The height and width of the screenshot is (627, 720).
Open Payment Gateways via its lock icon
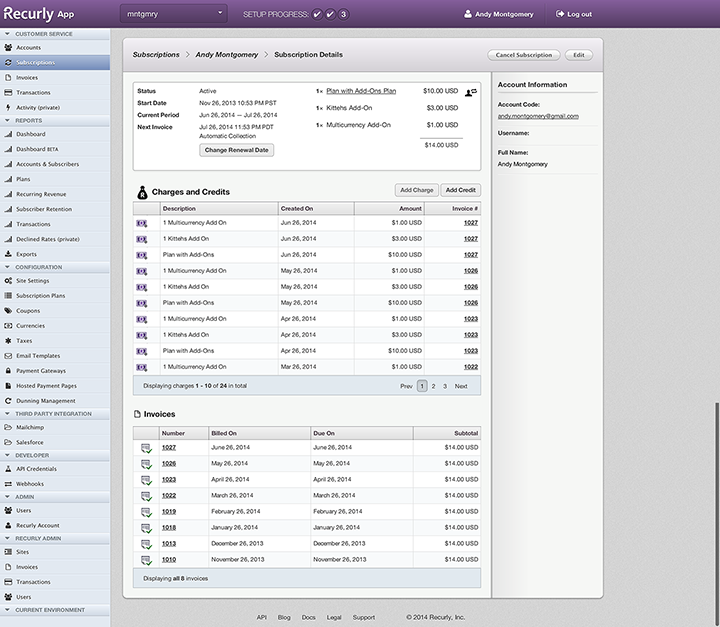(8, 370)
